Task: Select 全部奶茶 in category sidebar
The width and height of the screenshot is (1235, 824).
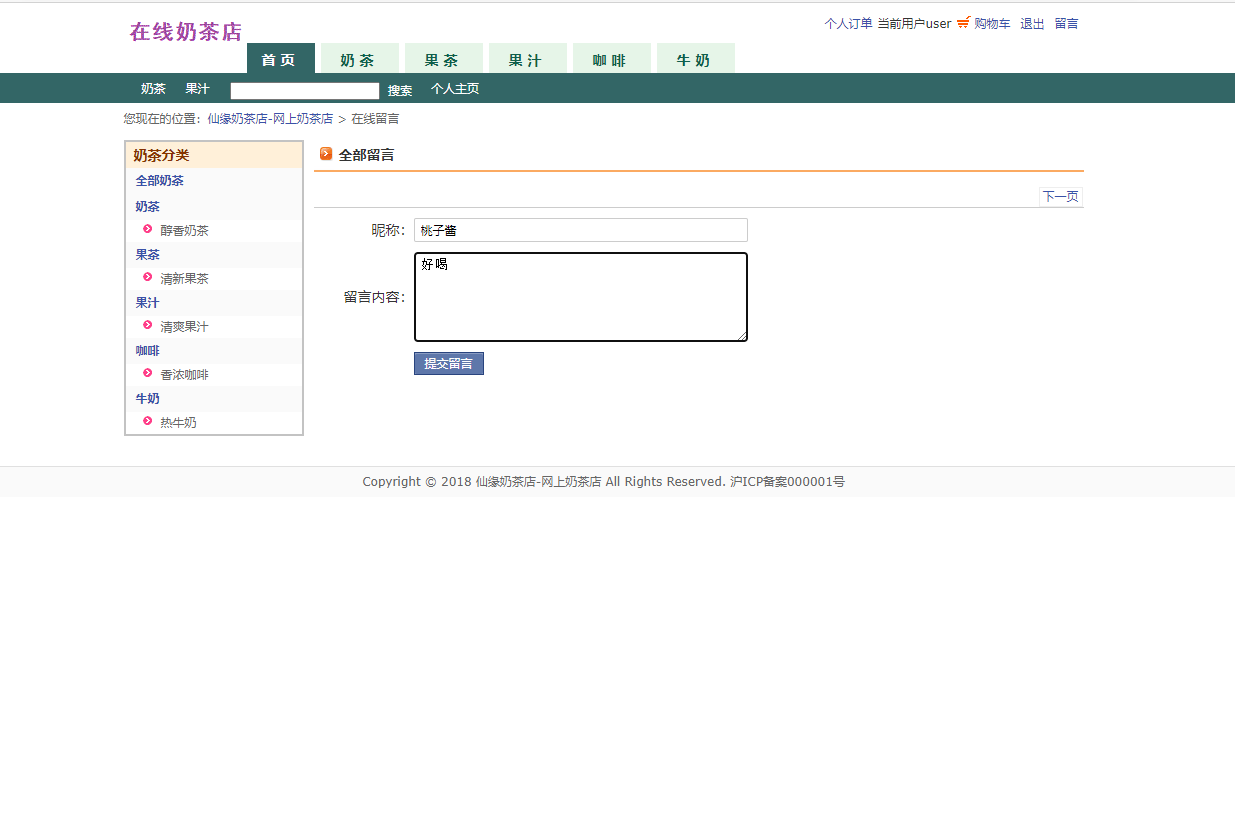Action: pyautogui.click(x=158, y=180)
